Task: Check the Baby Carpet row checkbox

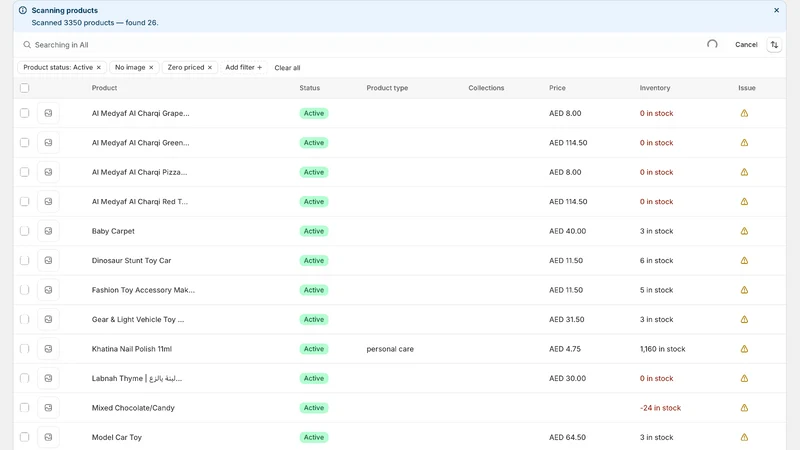Action: pos(24,231)
